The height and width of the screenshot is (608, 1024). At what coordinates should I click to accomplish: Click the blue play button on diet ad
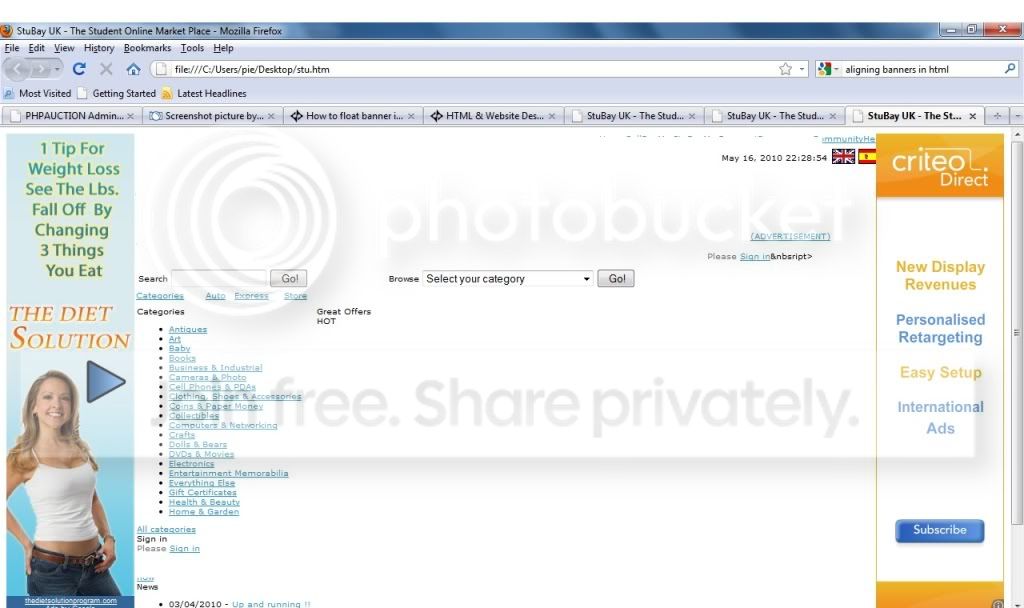pos(105,381)
